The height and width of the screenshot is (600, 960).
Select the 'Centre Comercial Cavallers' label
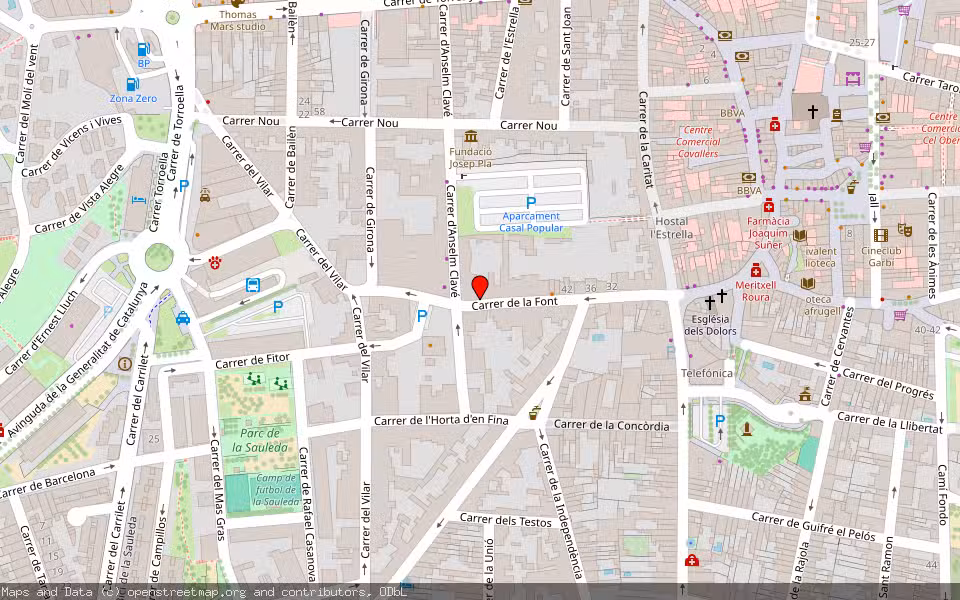pos(698,141)
